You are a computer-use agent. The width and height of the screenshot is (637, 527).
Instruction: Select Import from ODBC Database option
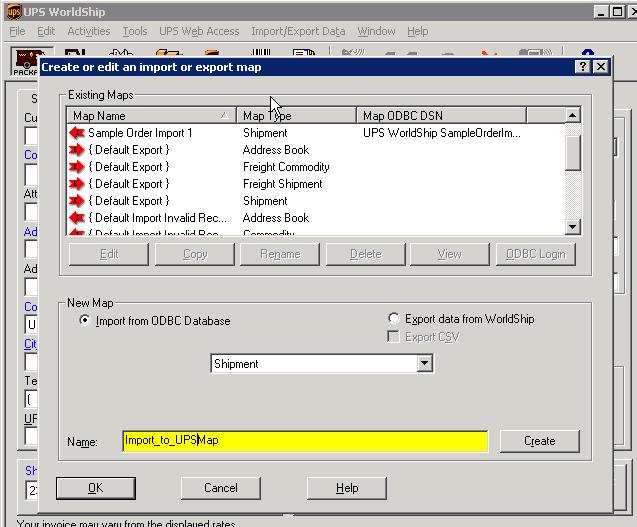84,321
